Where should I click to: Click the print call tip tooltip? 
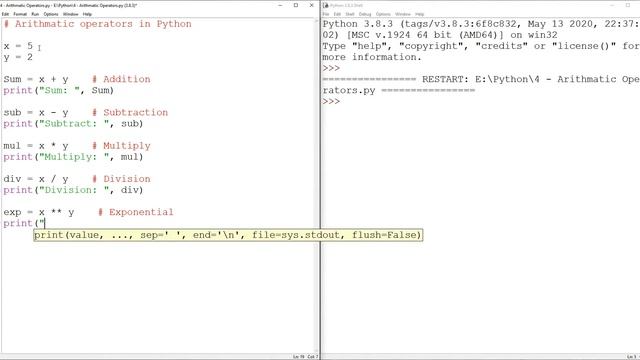coord(228,235)
